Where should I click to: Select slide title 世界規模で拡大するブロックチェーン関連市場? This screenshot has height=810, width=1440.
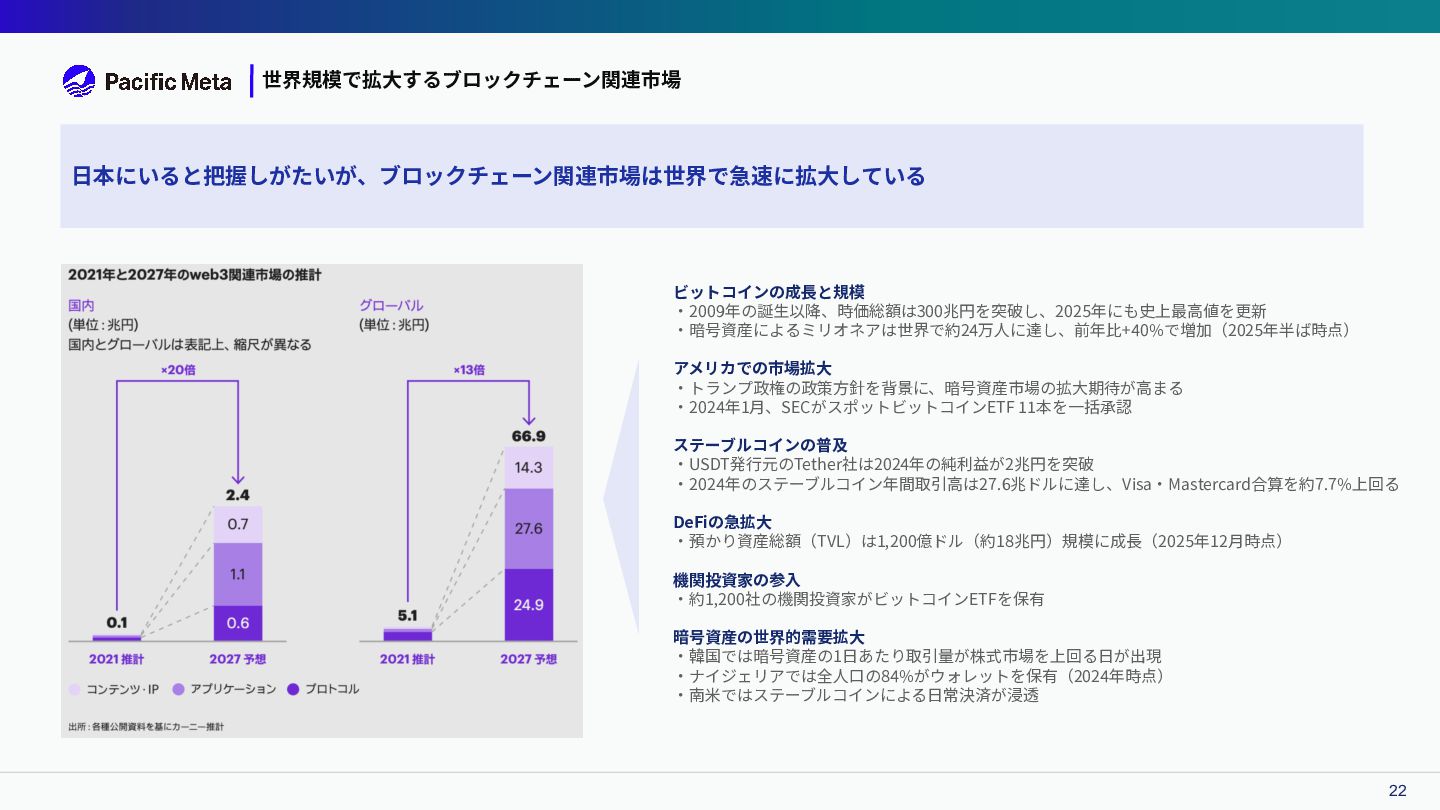pos(472,80)
